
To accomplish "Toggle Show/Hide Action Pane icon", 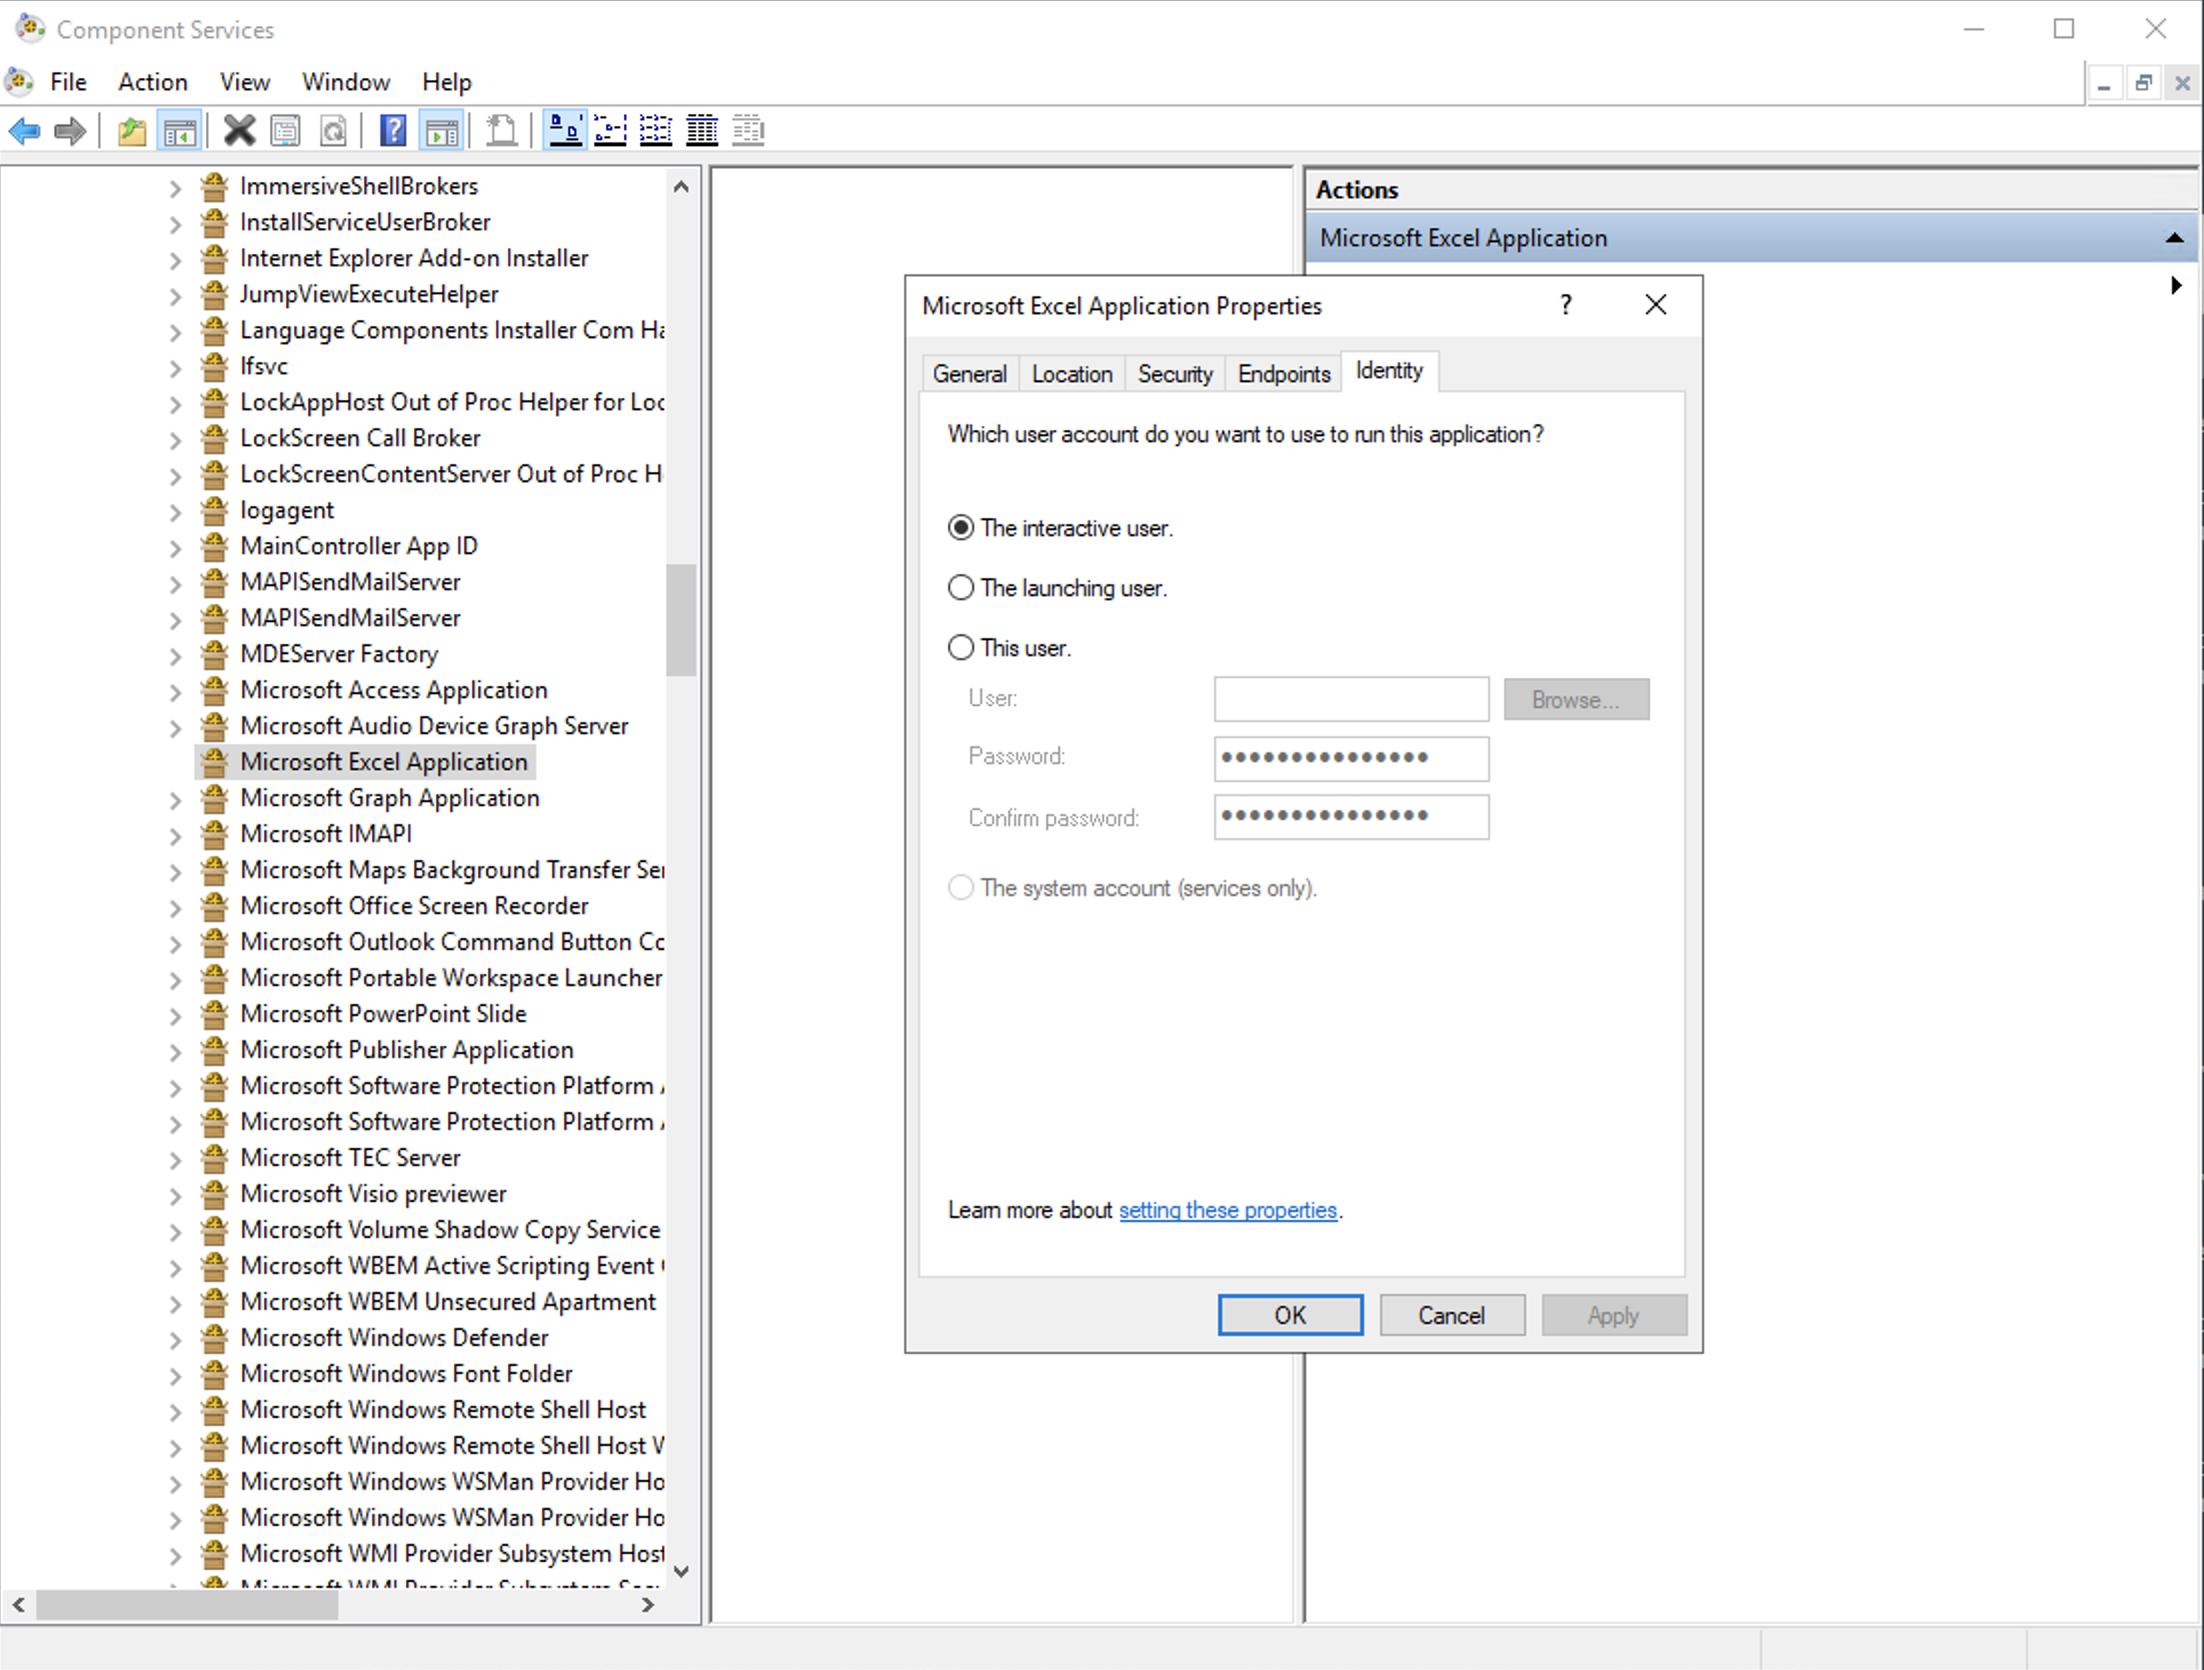I will (x=442, y=131).
